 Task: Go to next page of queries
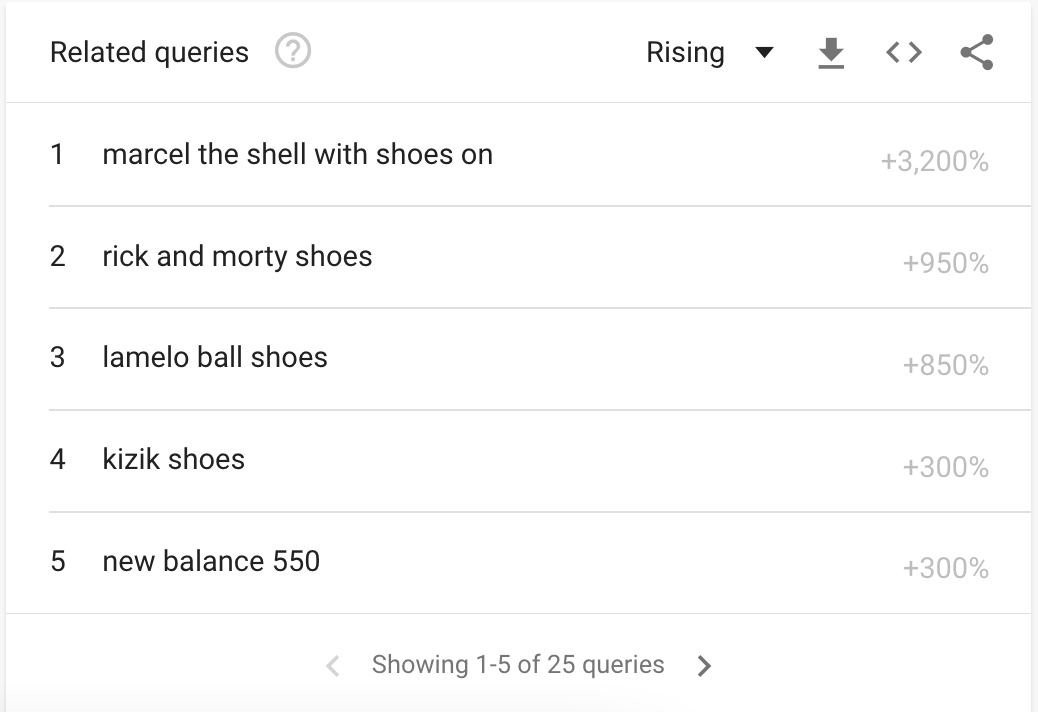coord(705,666)
